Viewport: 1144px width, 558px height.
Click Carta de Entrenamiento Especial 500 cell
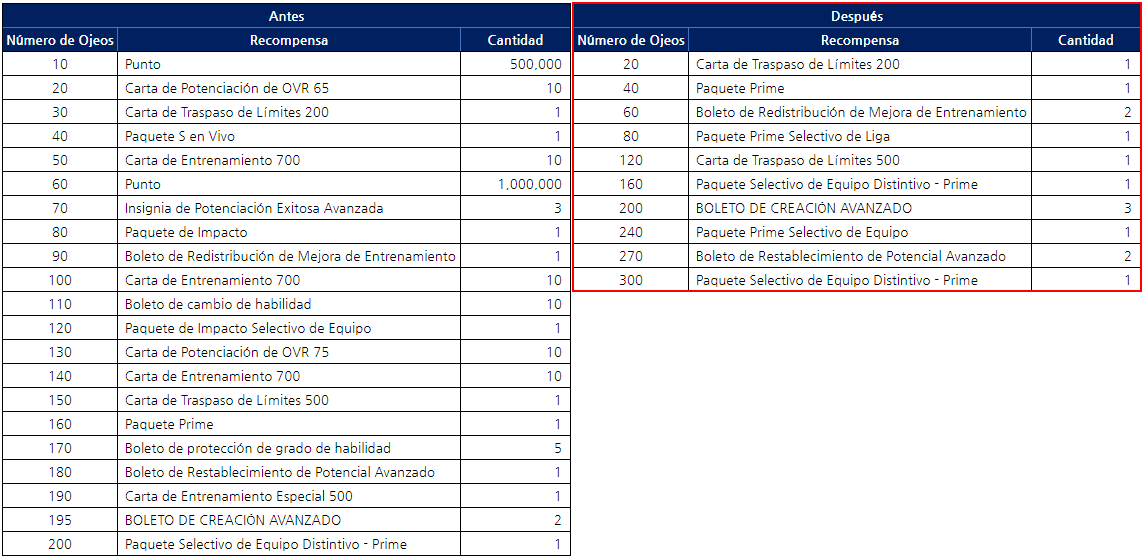click(239, 496)
